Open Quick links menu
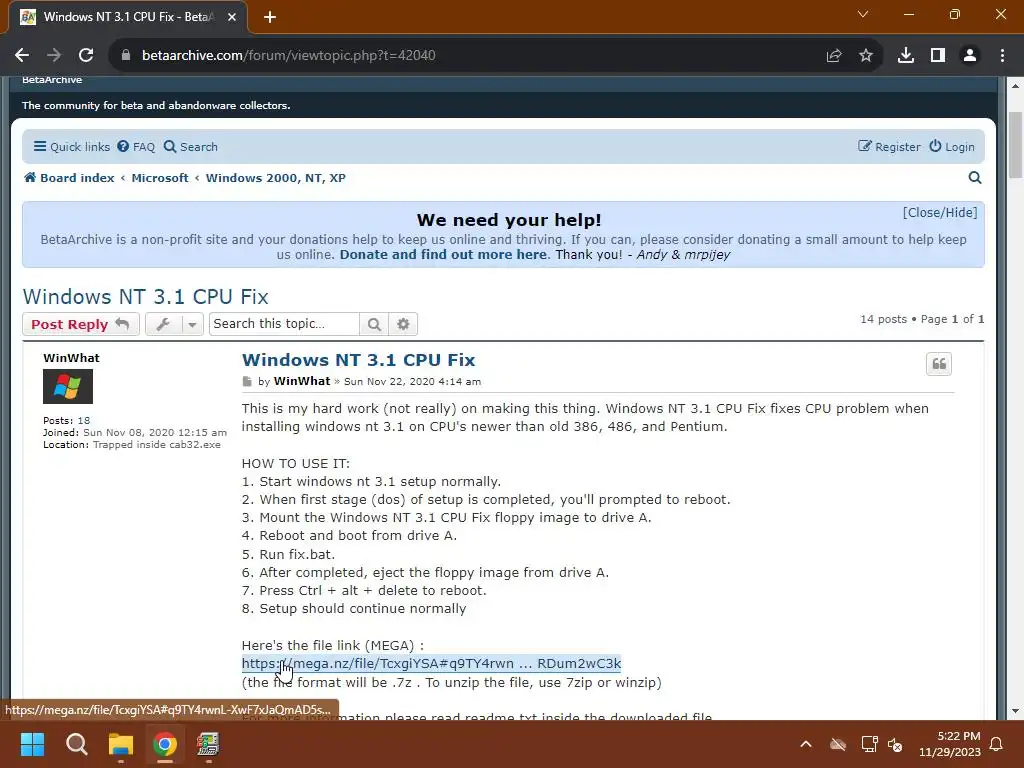 72,147
